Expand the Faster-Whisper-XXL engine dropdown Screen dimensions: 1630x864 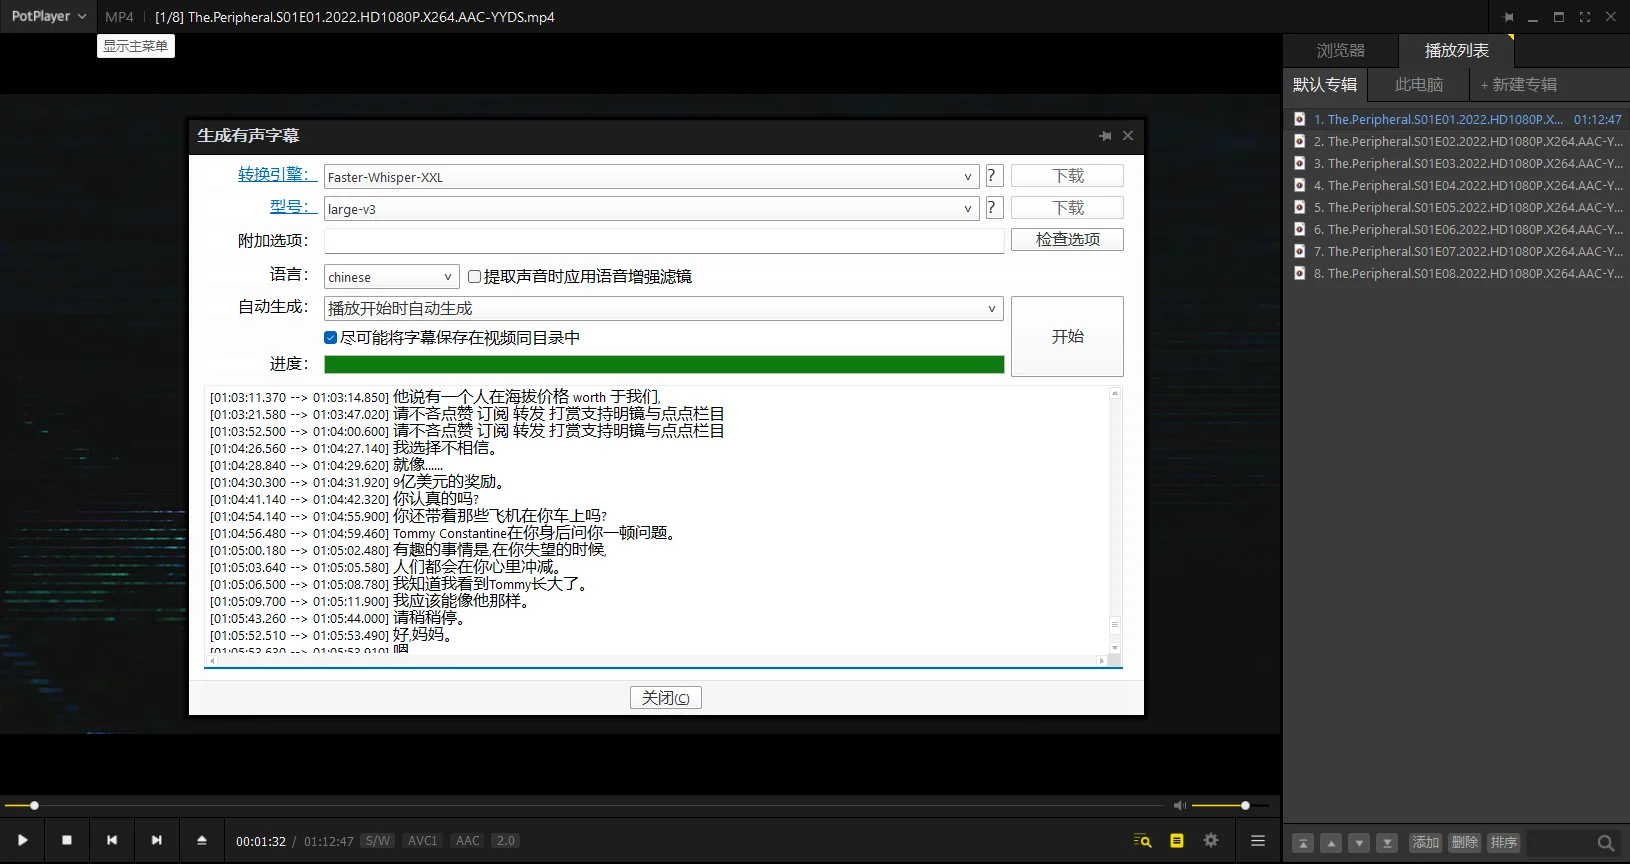pyautogui.click(x=967, y=177)
